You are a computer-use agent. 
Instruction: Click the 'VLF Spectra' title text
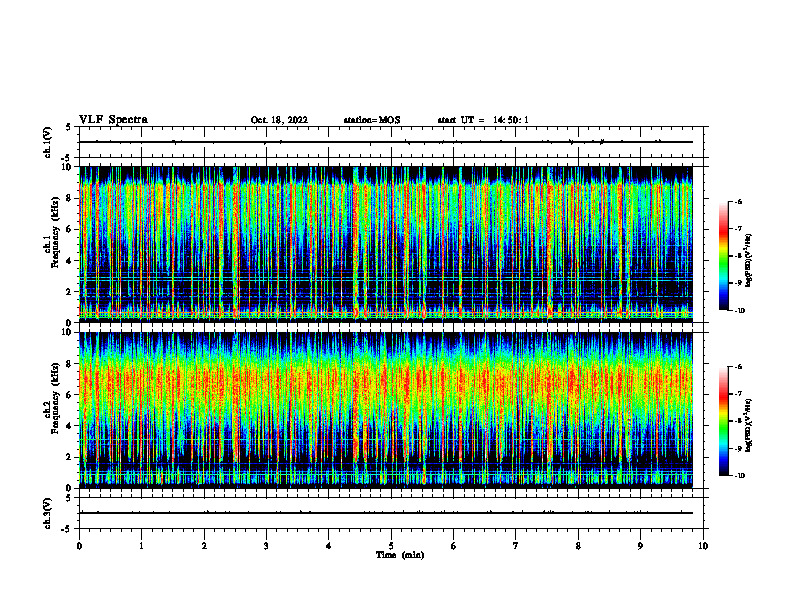click(113, 120)
